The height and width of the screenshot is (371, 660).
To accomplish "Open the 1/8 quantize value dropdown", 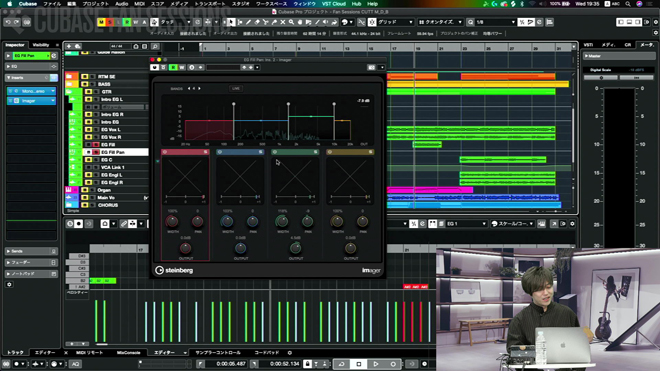I will (495, 22).
